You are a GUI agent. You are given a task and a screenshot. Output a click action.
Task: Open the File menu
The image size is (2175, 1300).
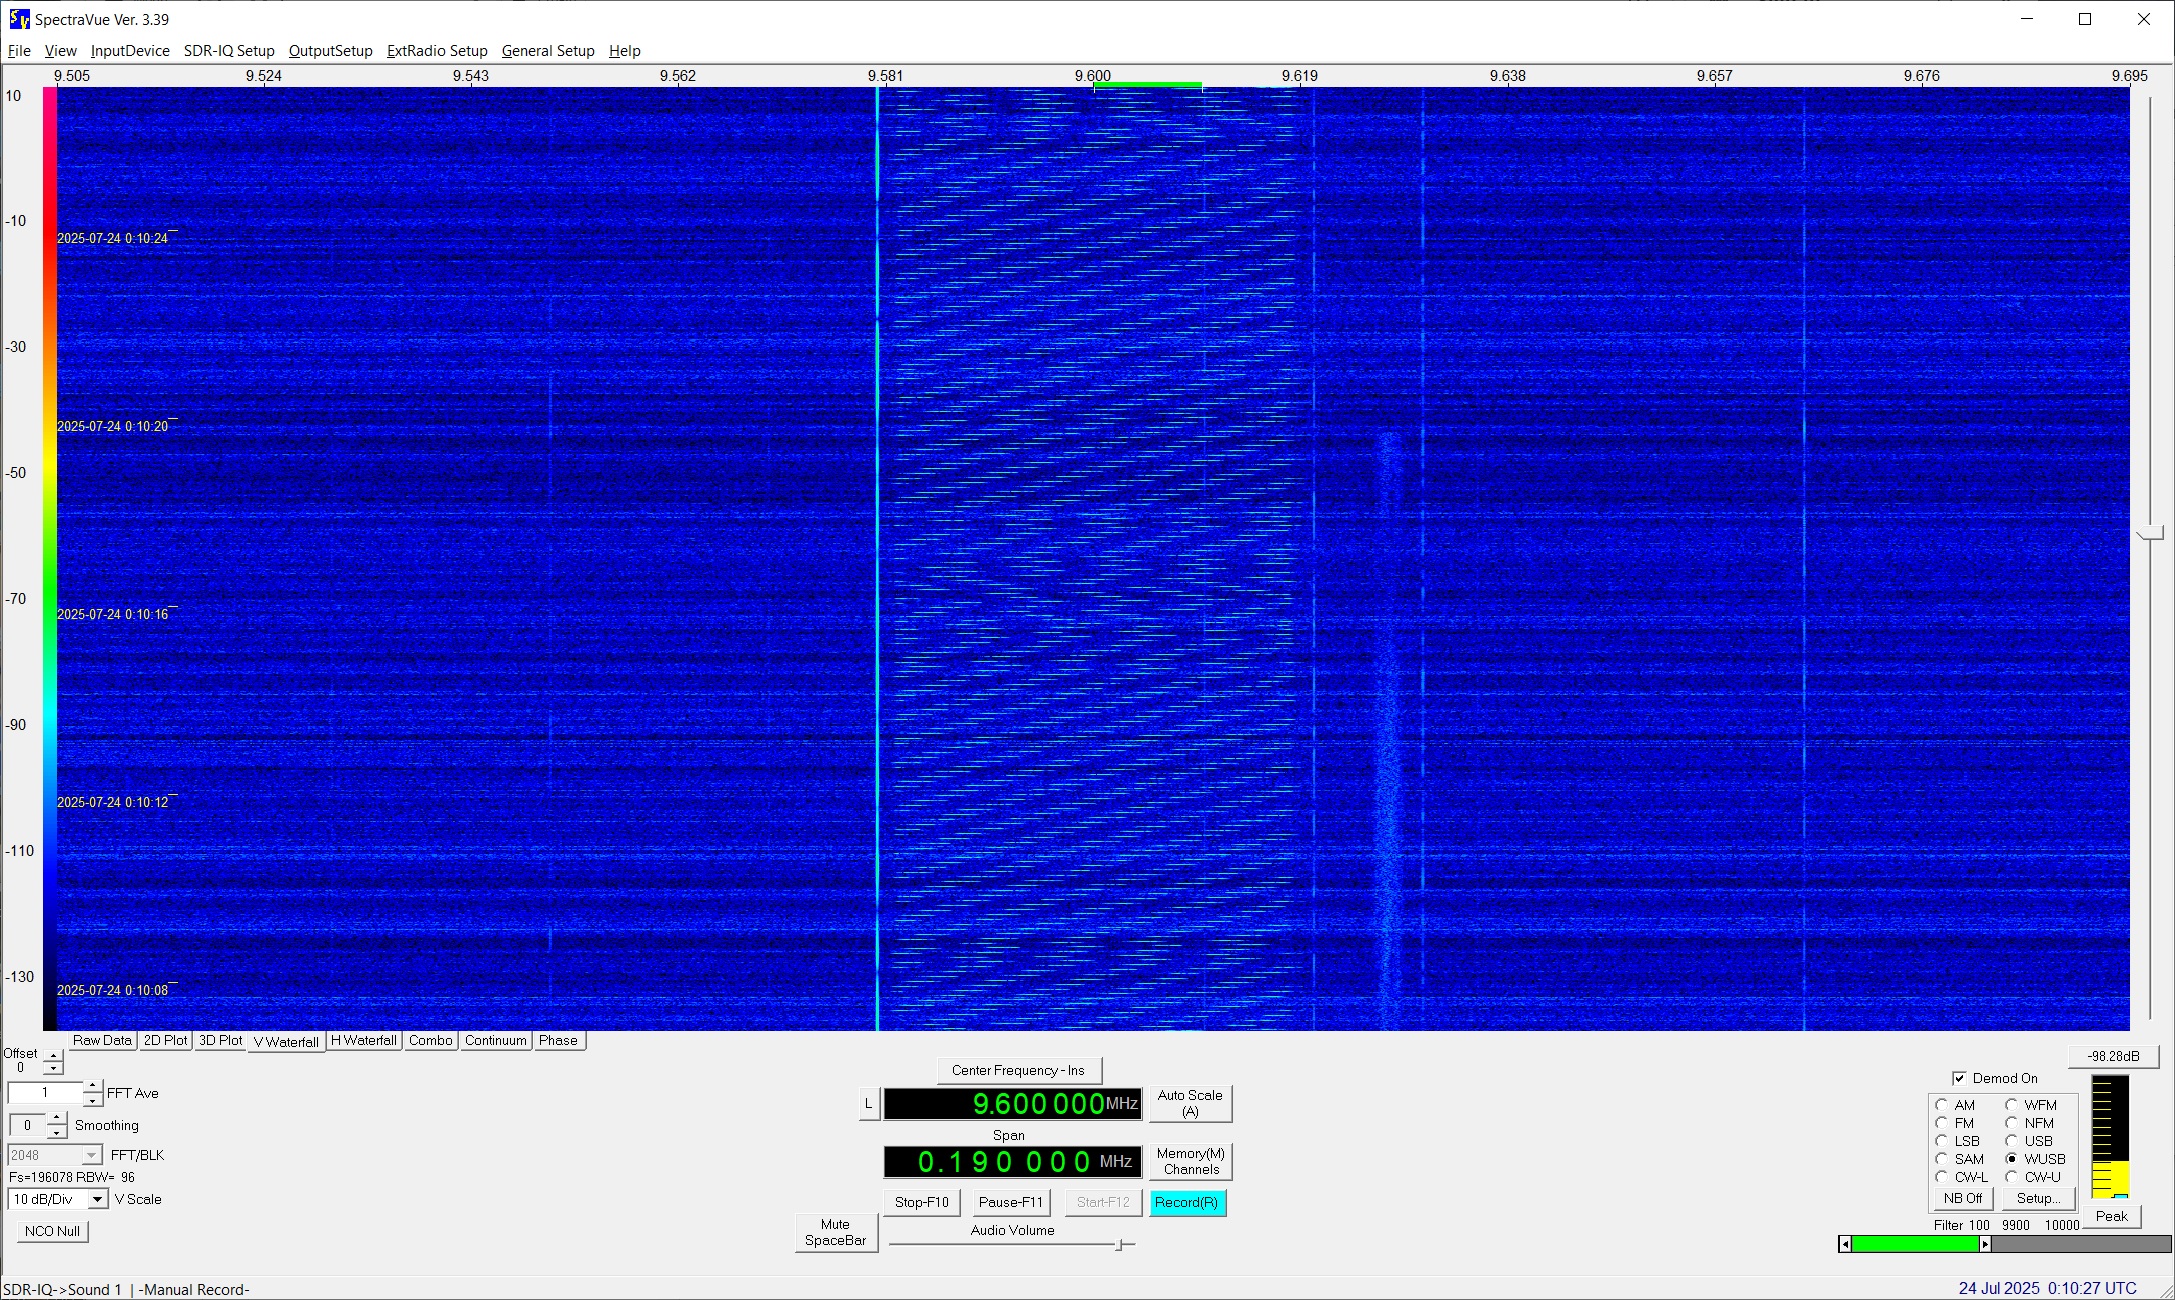coord(19,51)
